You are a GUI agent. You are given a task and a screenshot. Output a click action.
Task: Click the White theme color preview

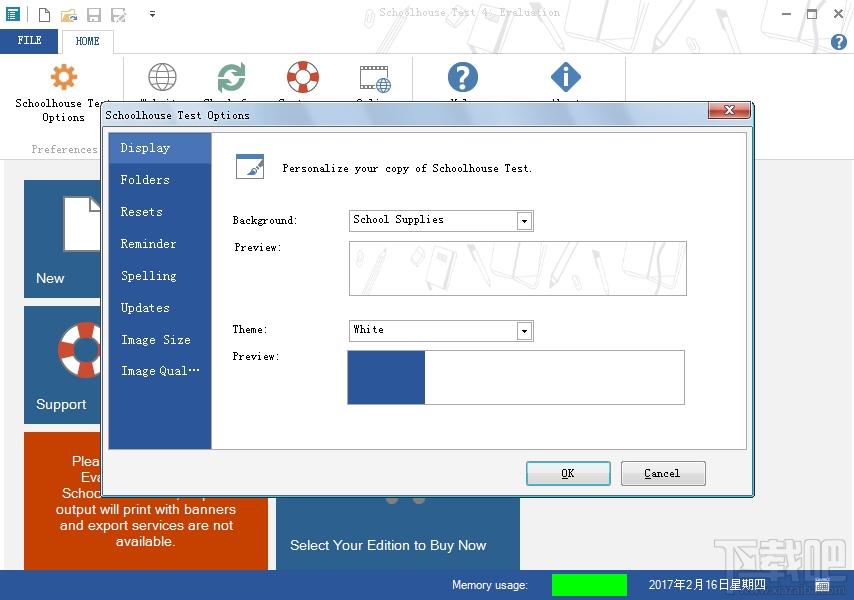(x=516, y=377)
